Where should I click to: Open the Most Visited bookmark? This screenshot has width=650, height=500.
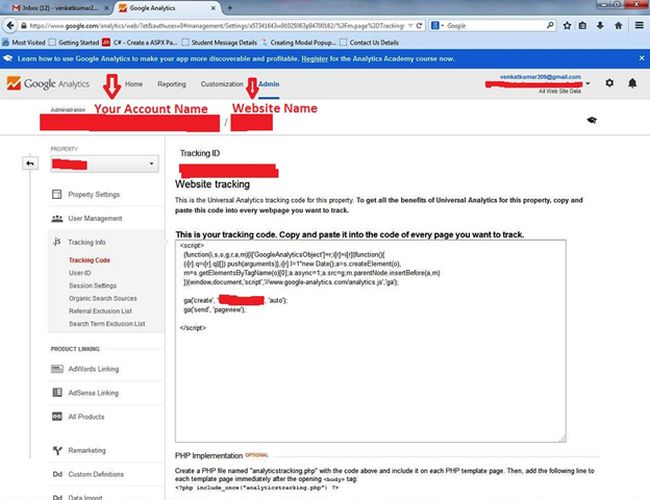click(24, 42)
